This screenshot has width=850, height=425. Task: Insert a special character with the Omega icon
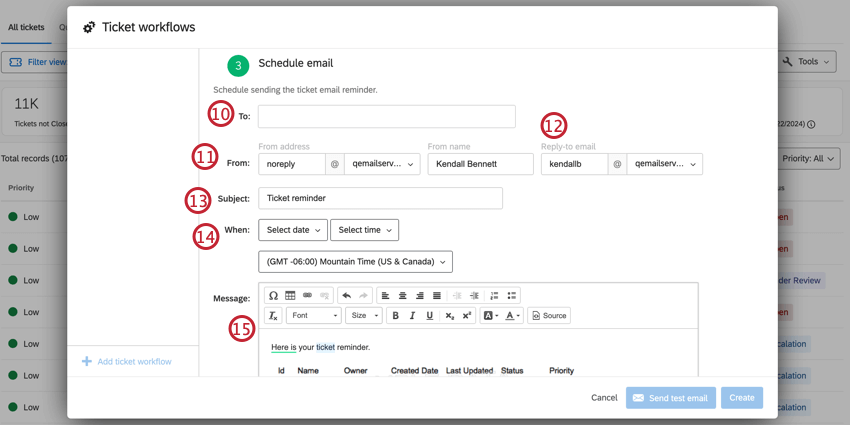(x=274, y=295)
